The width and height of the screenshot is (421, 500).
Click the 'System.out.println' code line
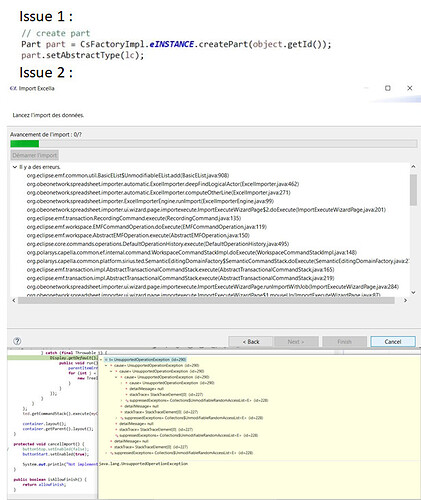(60, 464)
